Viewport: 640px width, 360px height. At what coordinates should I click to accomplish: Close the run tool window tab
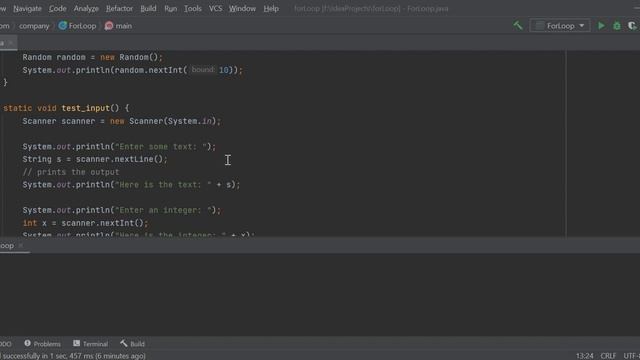tap(21, 245)
